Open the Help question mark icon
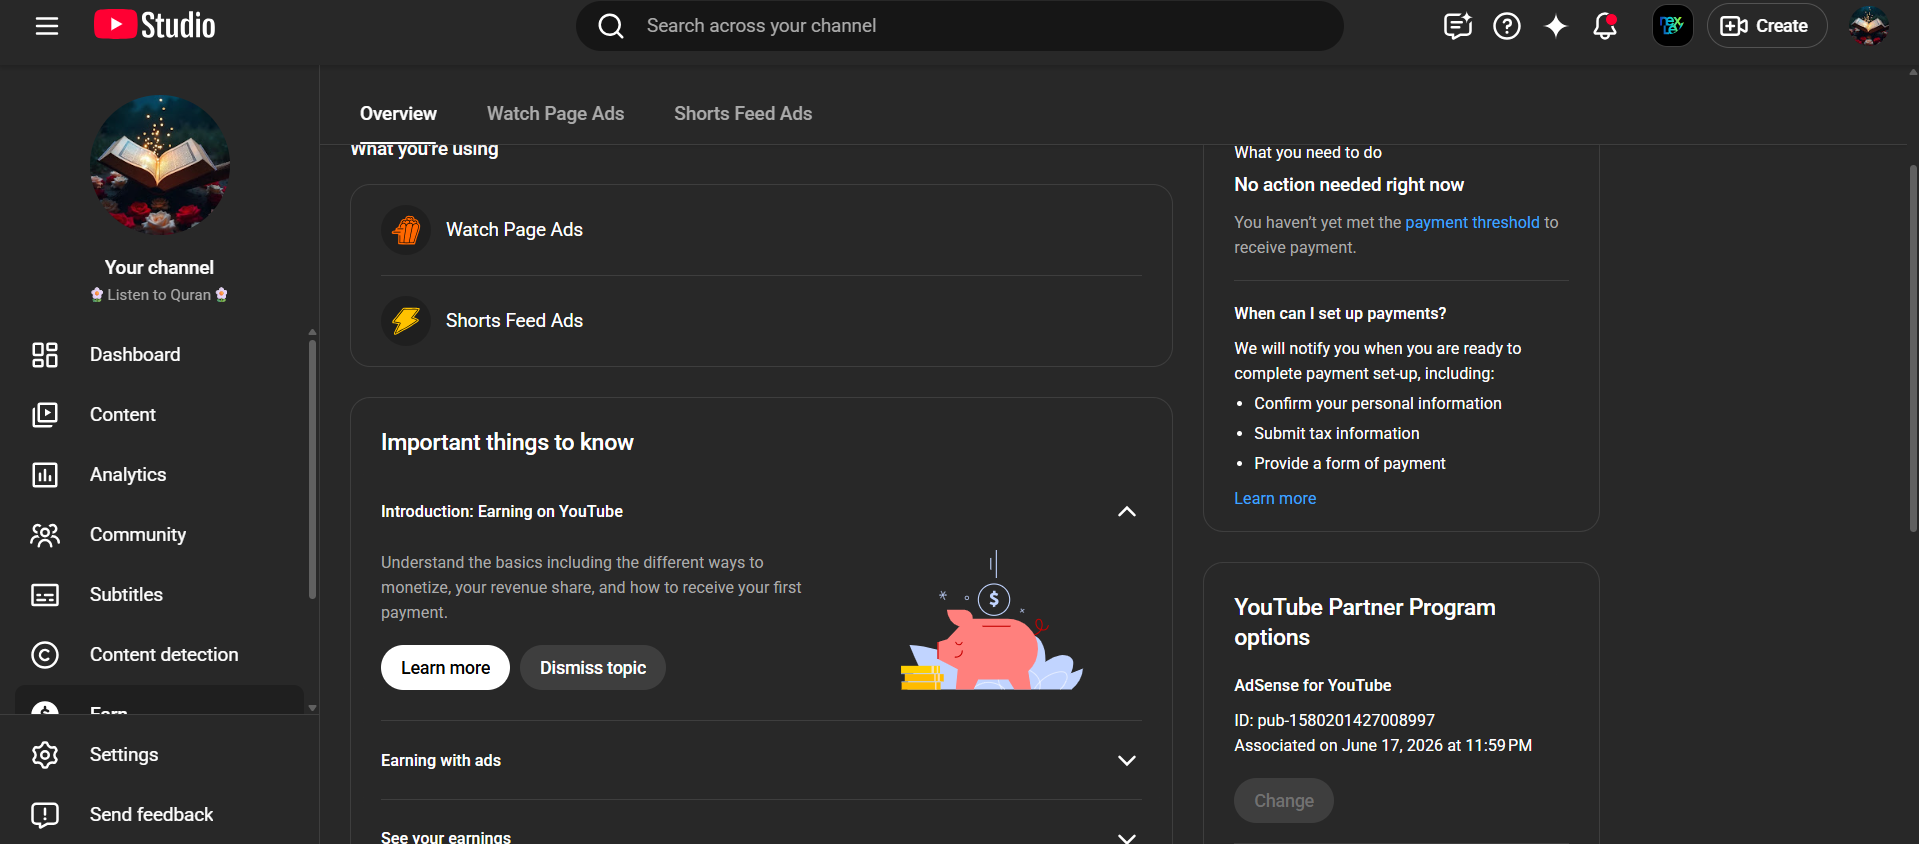Viewport: 1919px width, 844px height. (x=1507, y=26)
